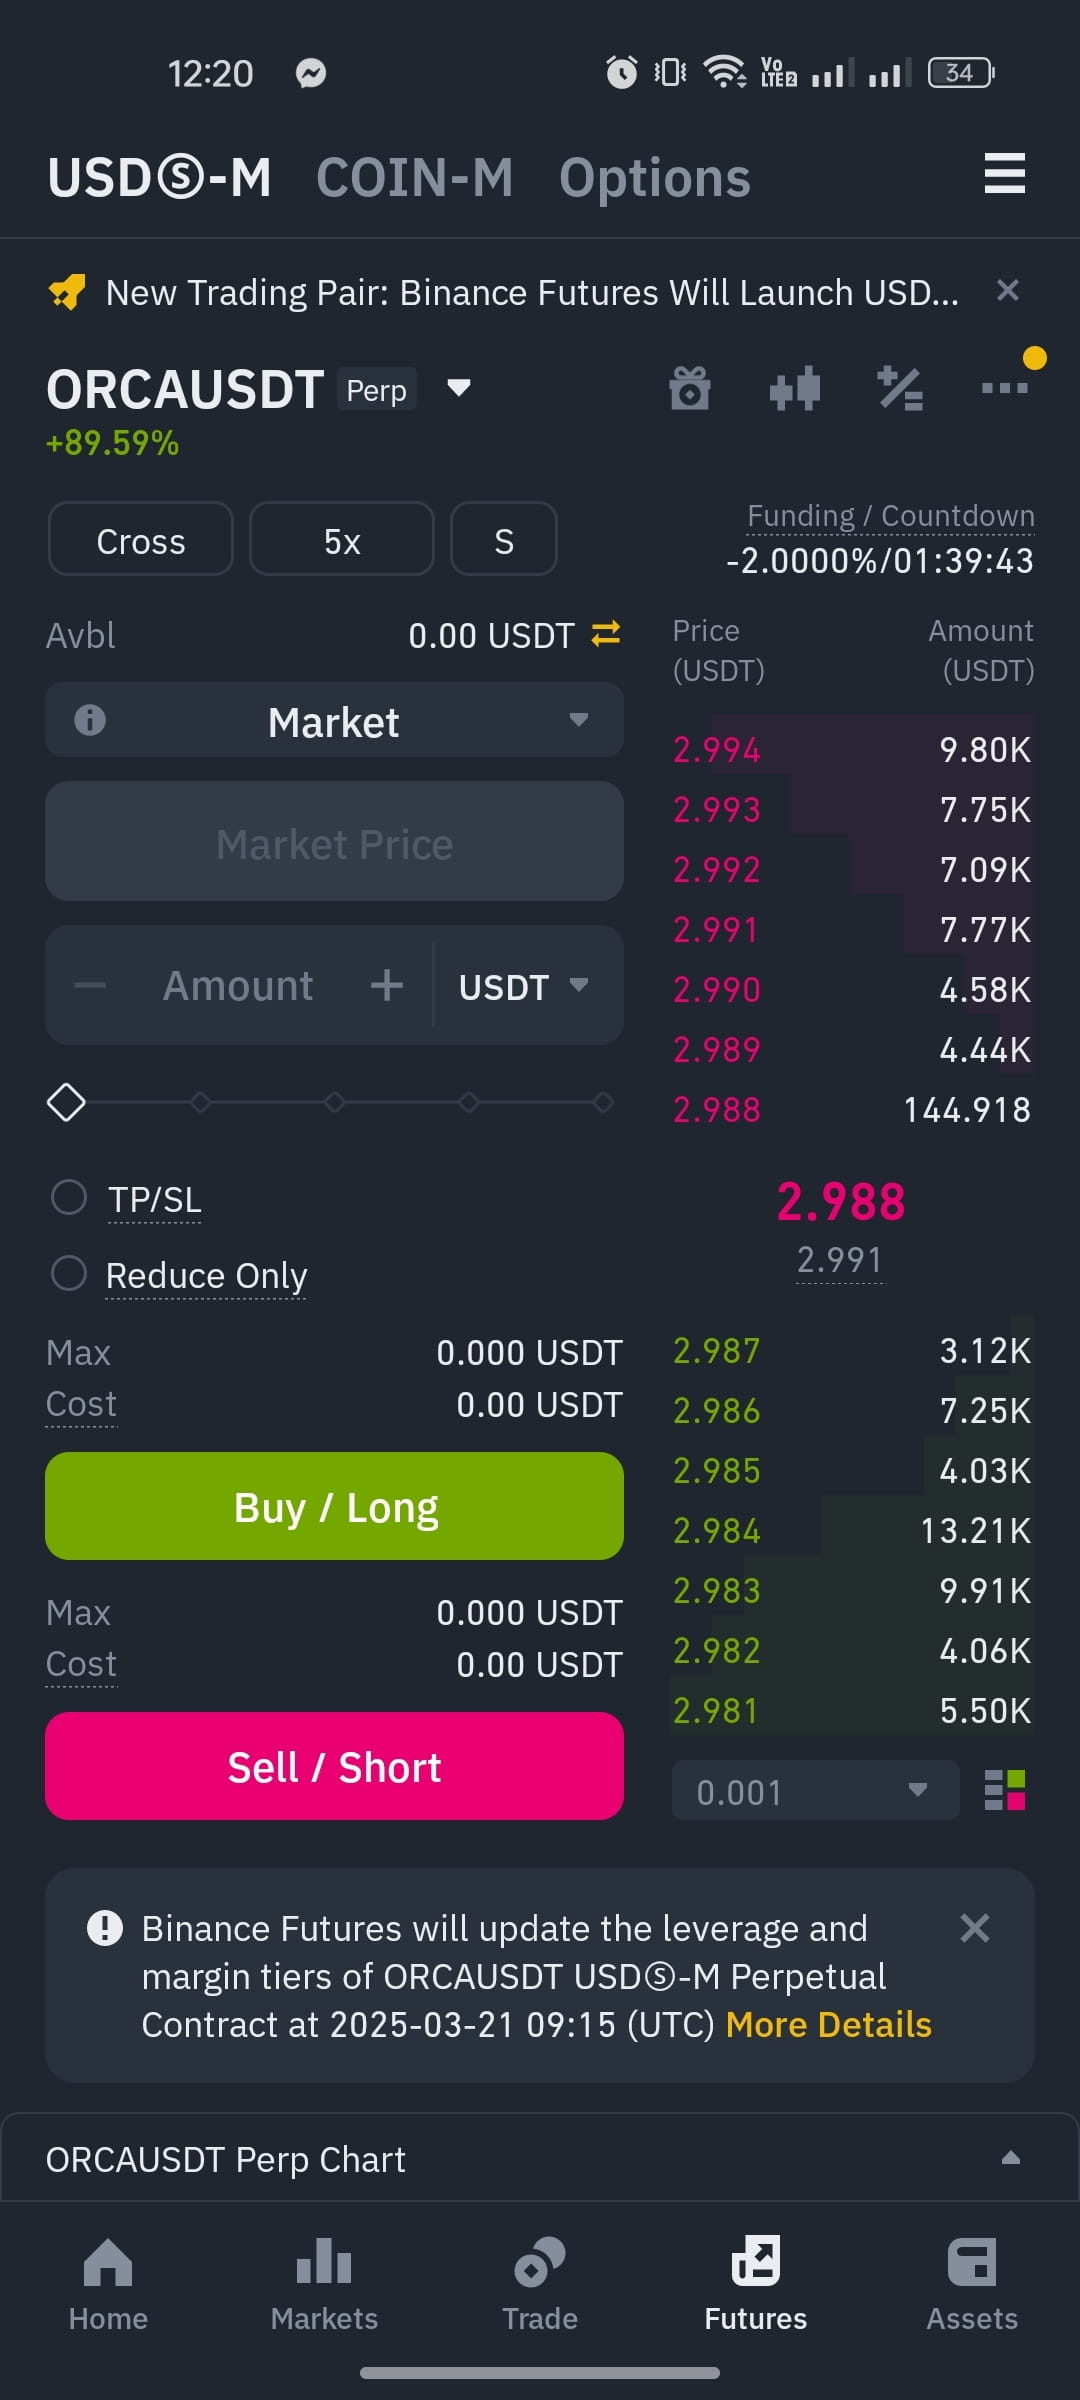Viewport: 1080px width, 2400px height.
Task: Tap the order book layout icon
Action: click(x=1005, y=1790)
